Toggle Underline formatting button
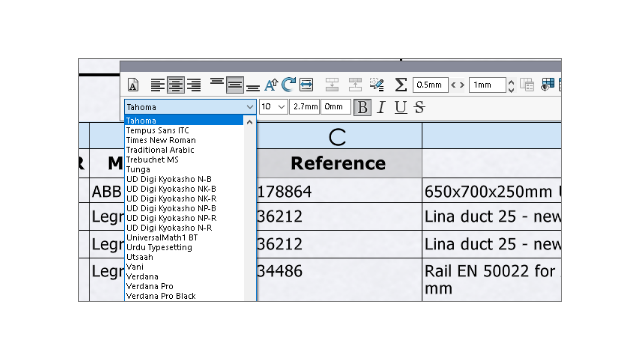The width and height of the screenshot is (640, 360). [400, 107]
